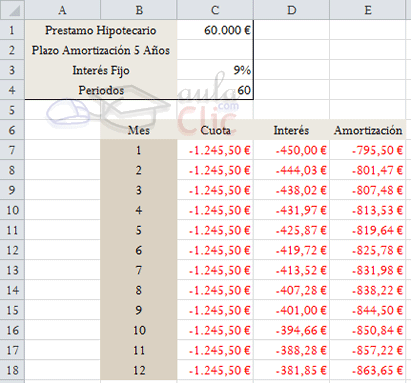Click amortization cell '-807,48 €'
411x383 pixels.
(368, 190)
